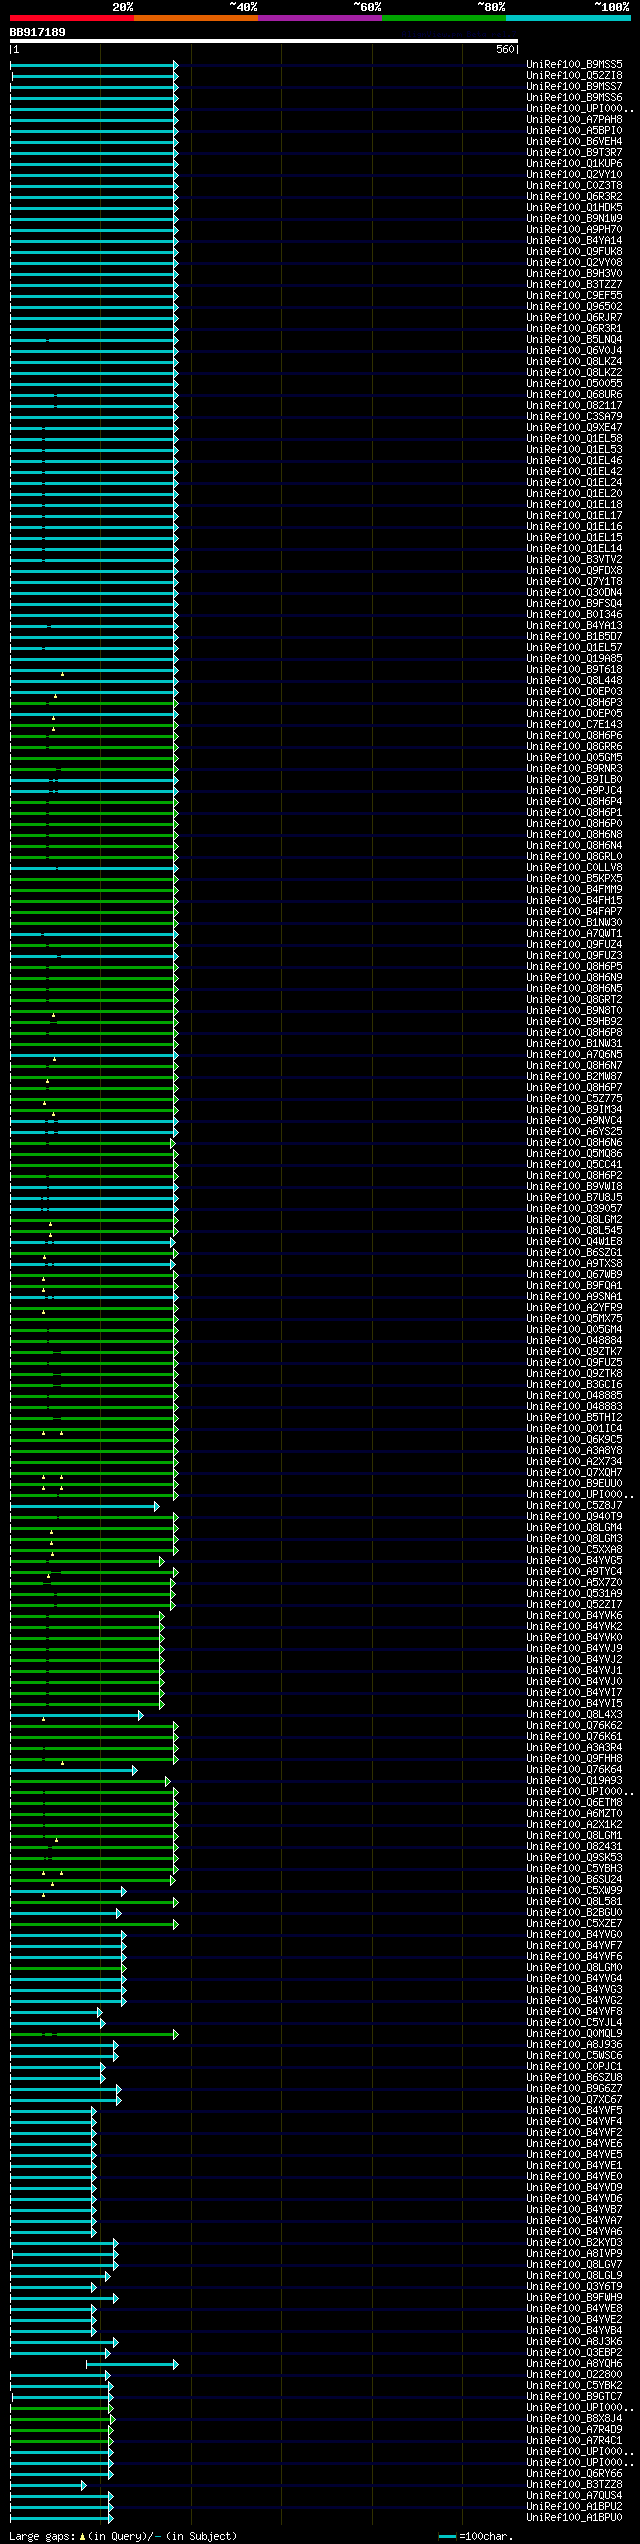Click the 560 end position marker
The width and height of the screenshot is (640, 2544).
(x=505, y=49)
